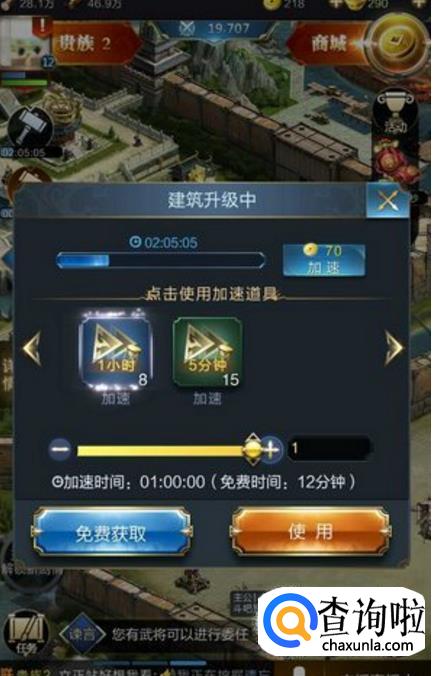This screenshot has width=437, height=676.
Task: Tap the 谏言 diamond icon
Action: click(82, 634)
